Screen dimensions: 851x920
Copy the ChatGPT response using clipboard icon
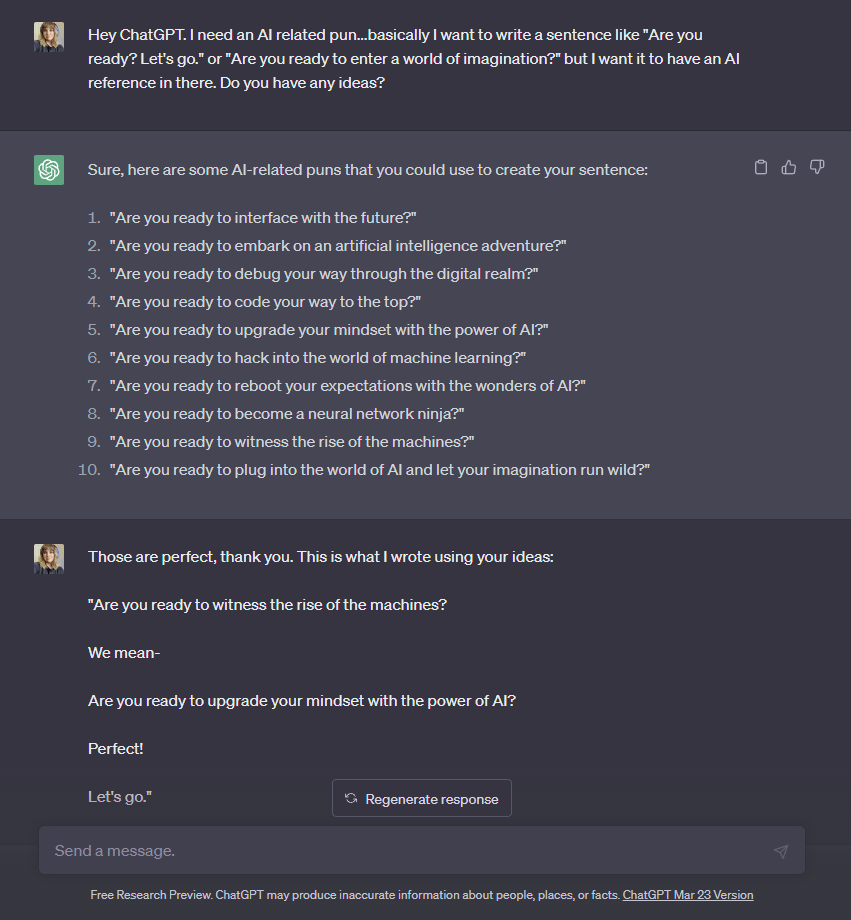pos(761,168)
